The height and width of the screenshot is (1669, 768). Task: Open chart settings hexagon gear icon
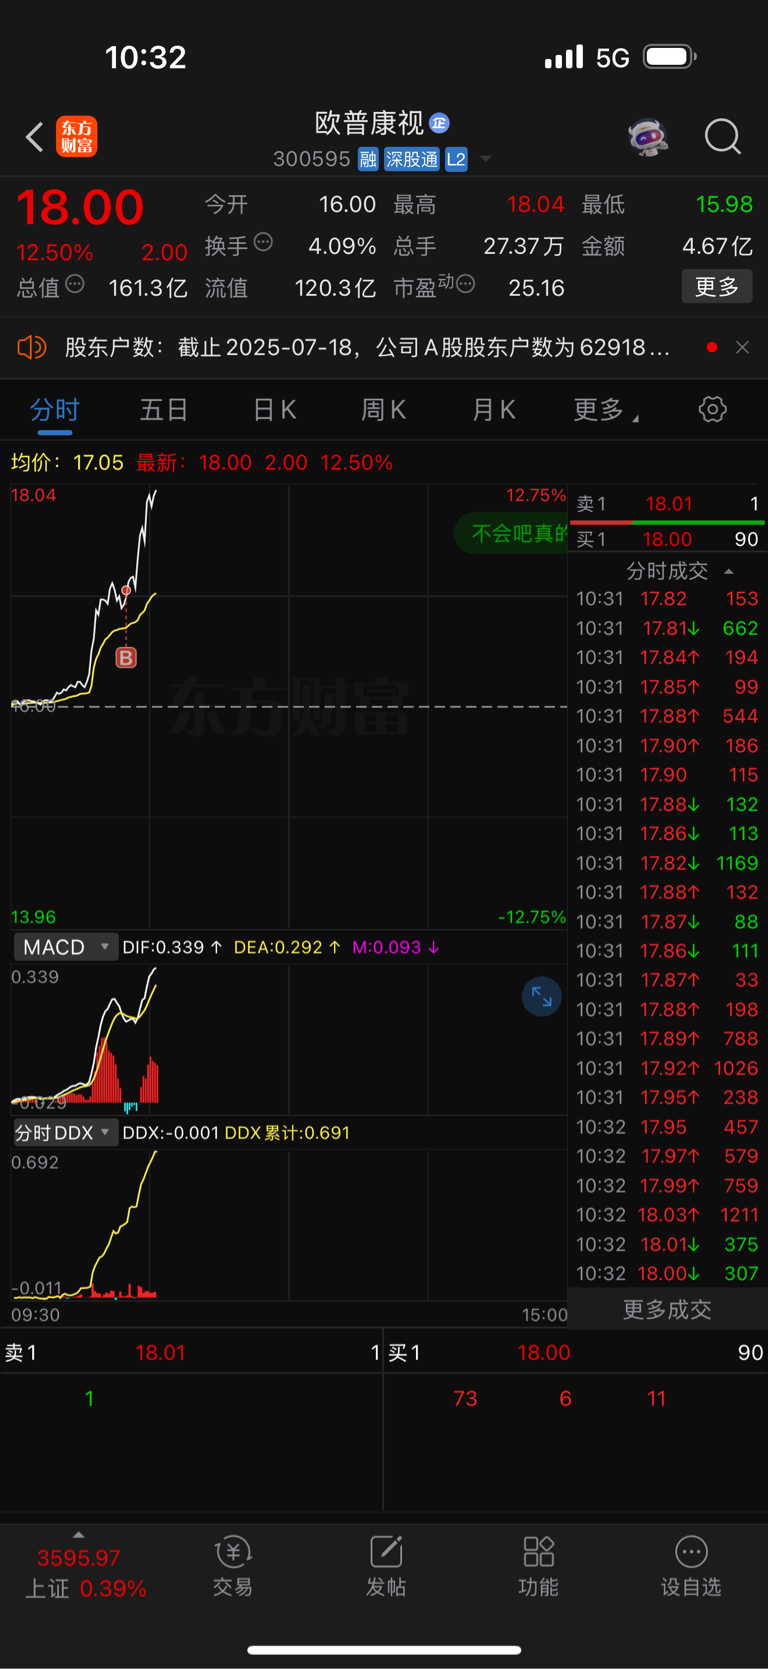tap(712, 409)
